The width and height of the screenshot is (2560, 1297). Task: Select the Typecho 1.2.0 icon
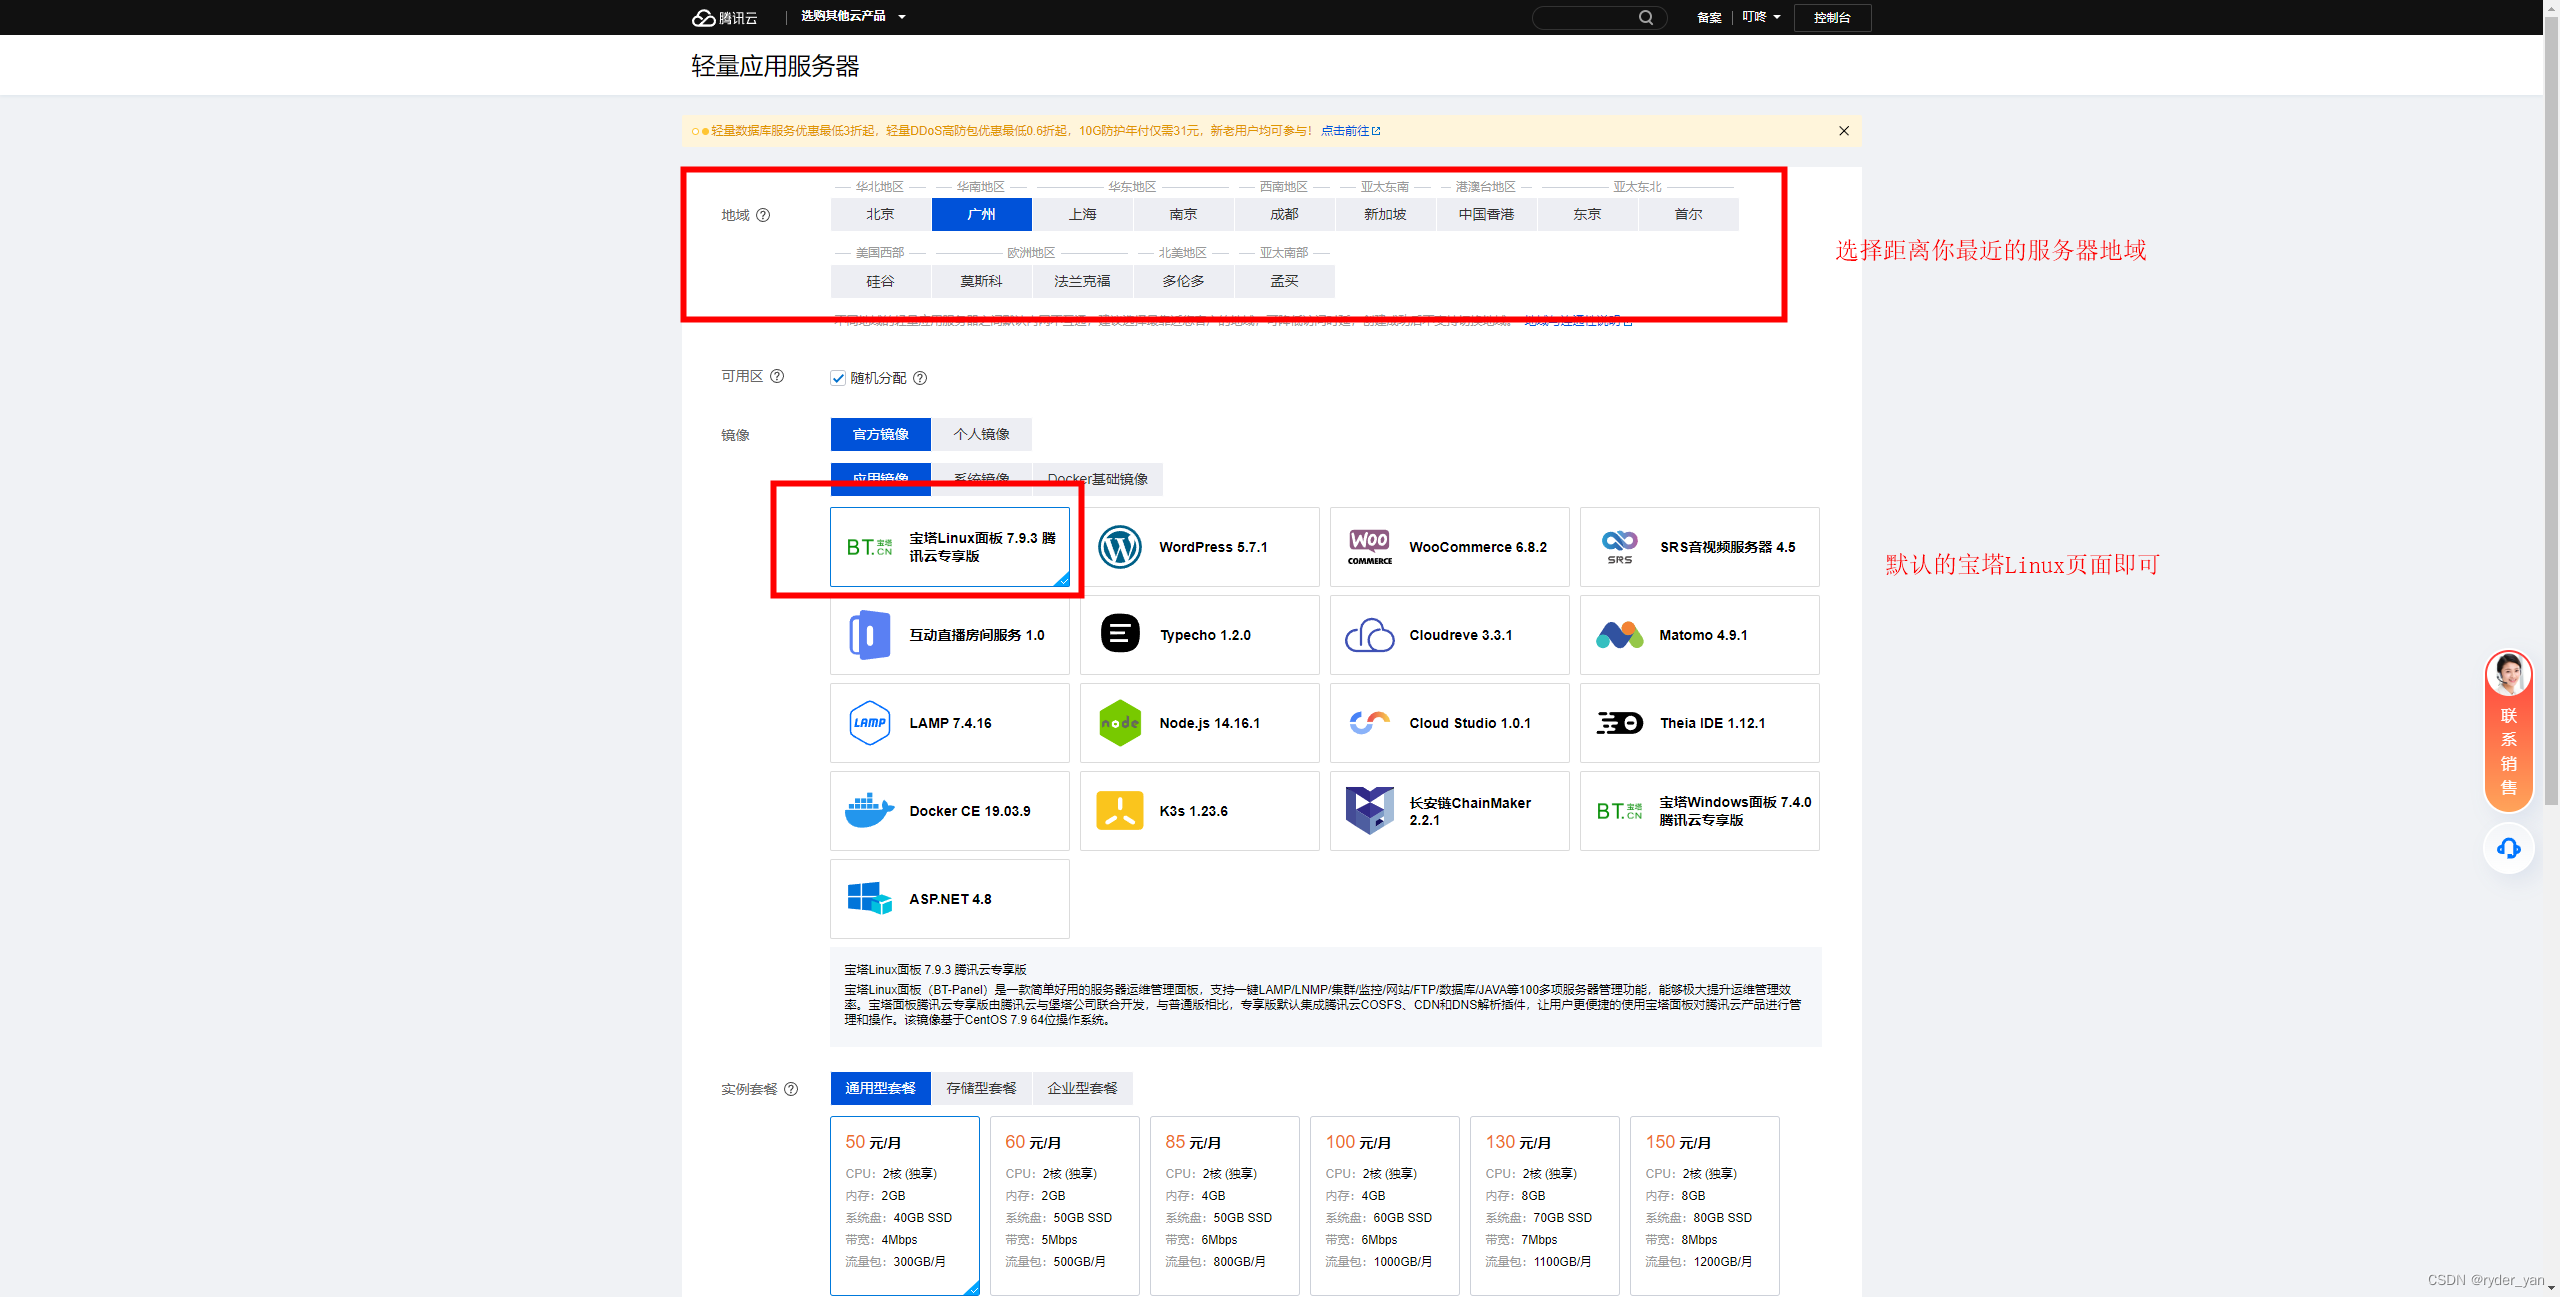click(1119, 635)
